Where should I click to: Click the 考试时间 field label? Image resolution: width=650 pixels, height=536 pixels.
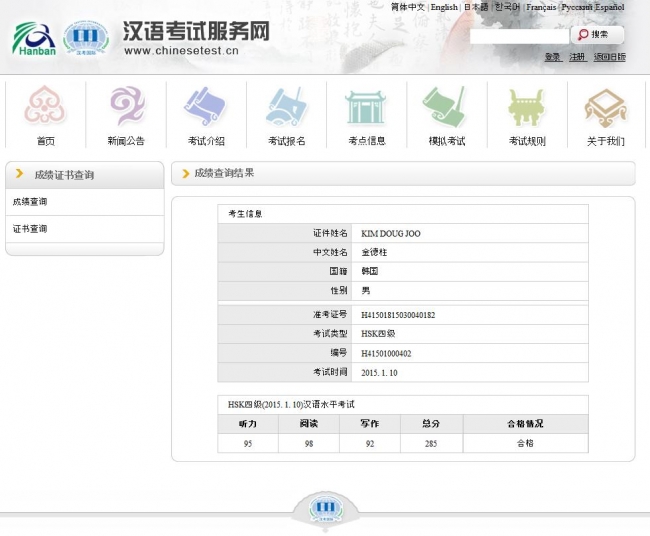pos(330,372)
